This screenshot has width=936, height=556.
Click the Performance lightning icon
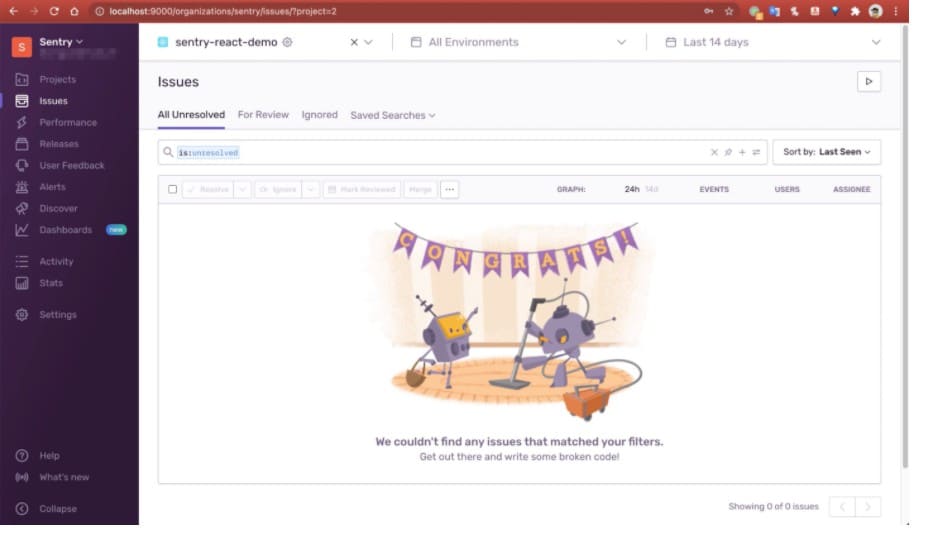click(x=22, y=122)
